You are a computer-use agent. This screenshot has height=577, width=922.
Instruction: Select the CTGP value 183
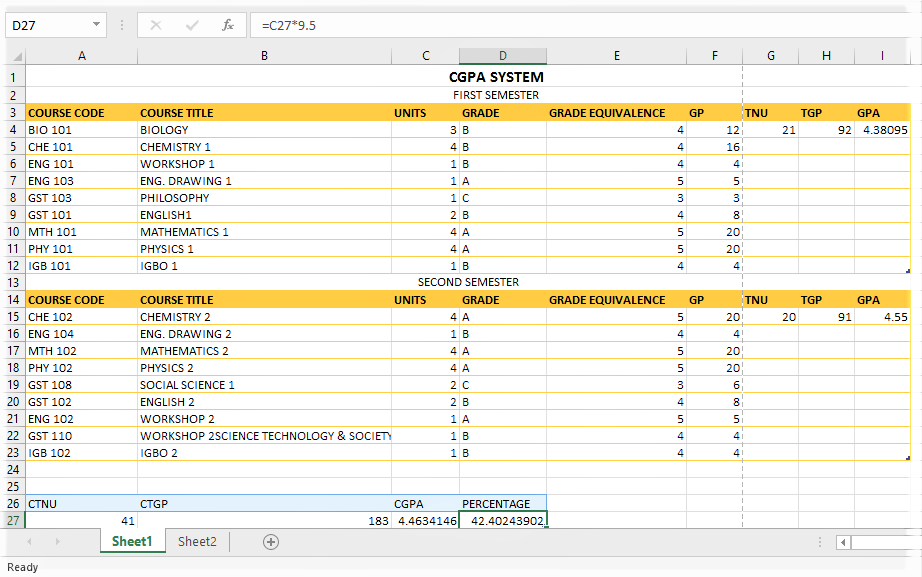pyautogui.click(x=264, y=521)
